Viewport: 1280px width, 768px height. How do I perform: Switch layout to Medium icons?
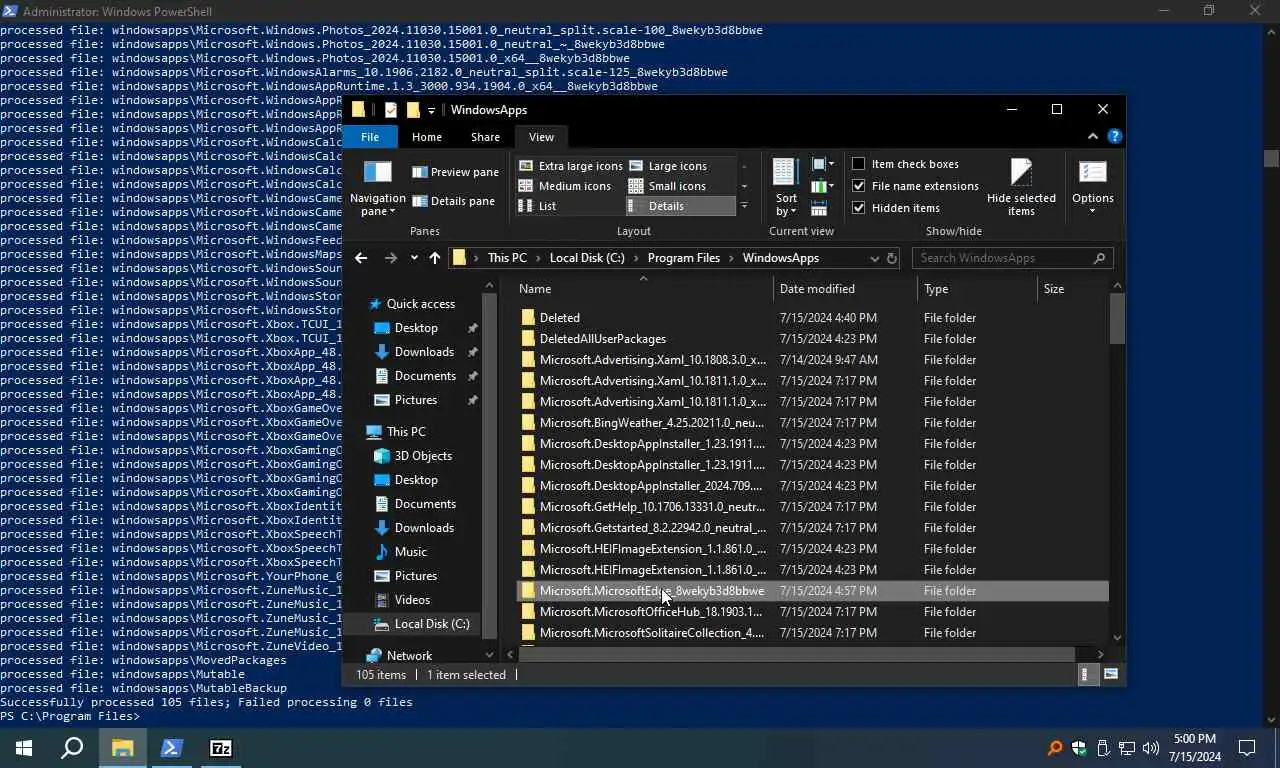[x=564, y=186]
